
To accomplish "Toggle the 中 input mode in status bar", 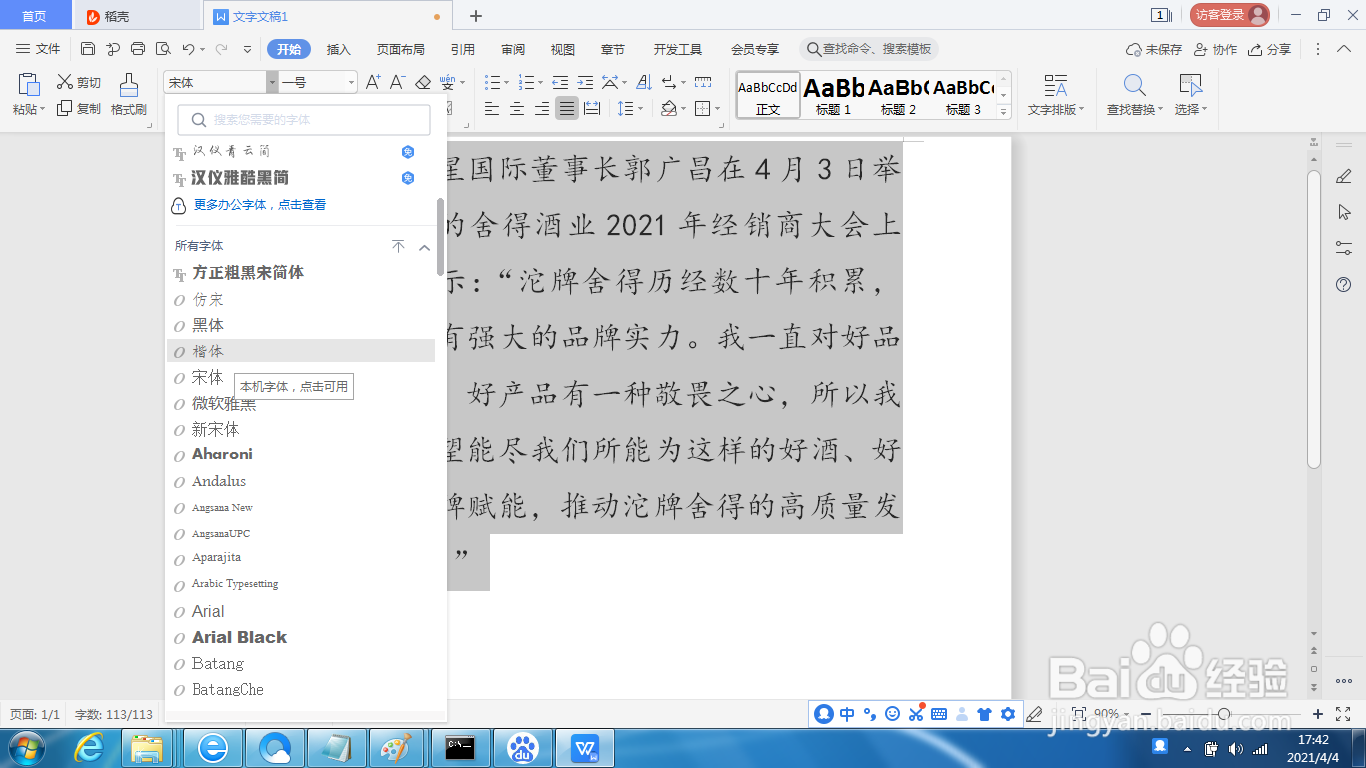I will click(x=847, y=714).
